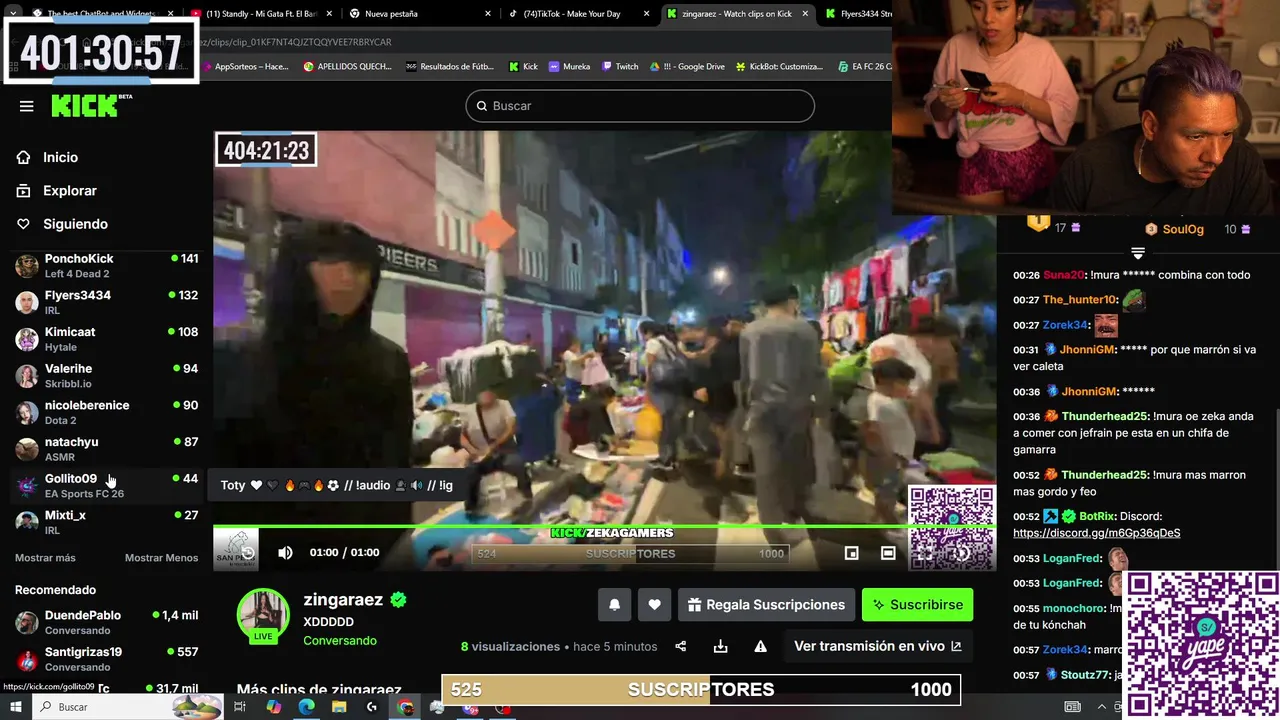1280x720 pixels.
Task: Open Task View on taskbar
Action: point(240,707)
